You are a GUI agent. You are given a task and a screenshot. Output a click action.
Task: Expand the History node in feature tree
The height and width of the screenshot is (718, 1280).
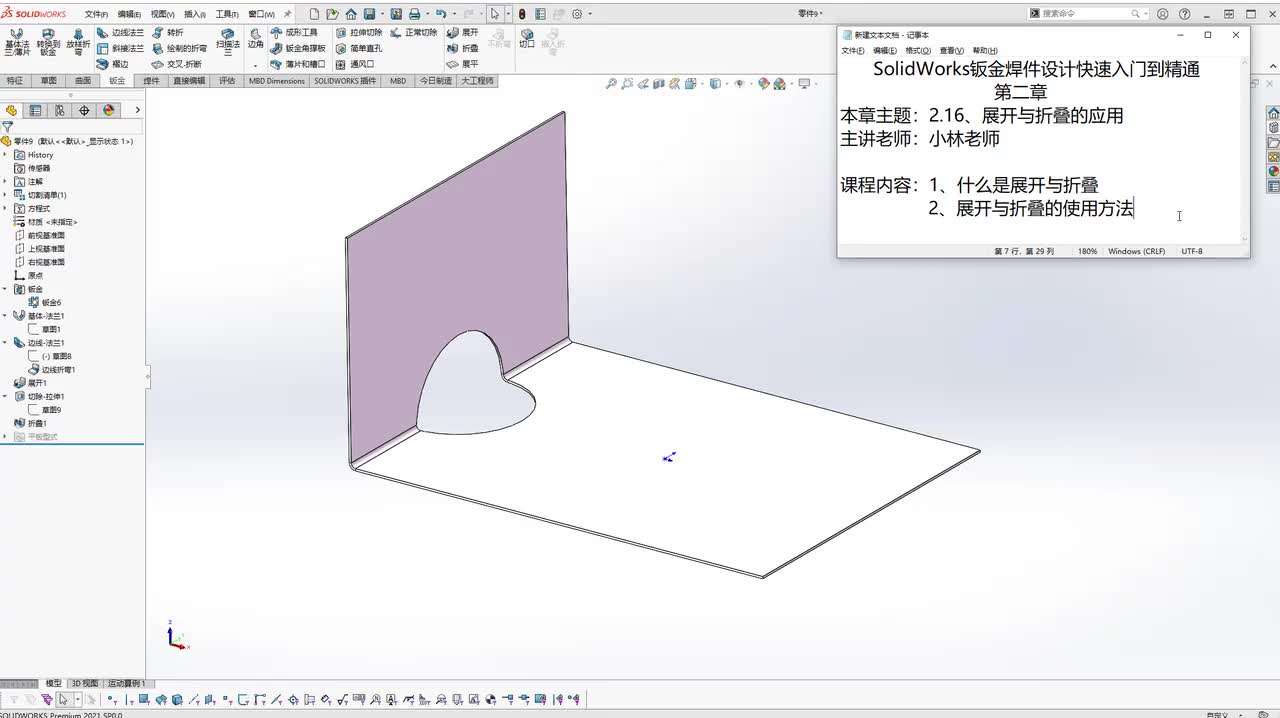click(x=6, y=155)
